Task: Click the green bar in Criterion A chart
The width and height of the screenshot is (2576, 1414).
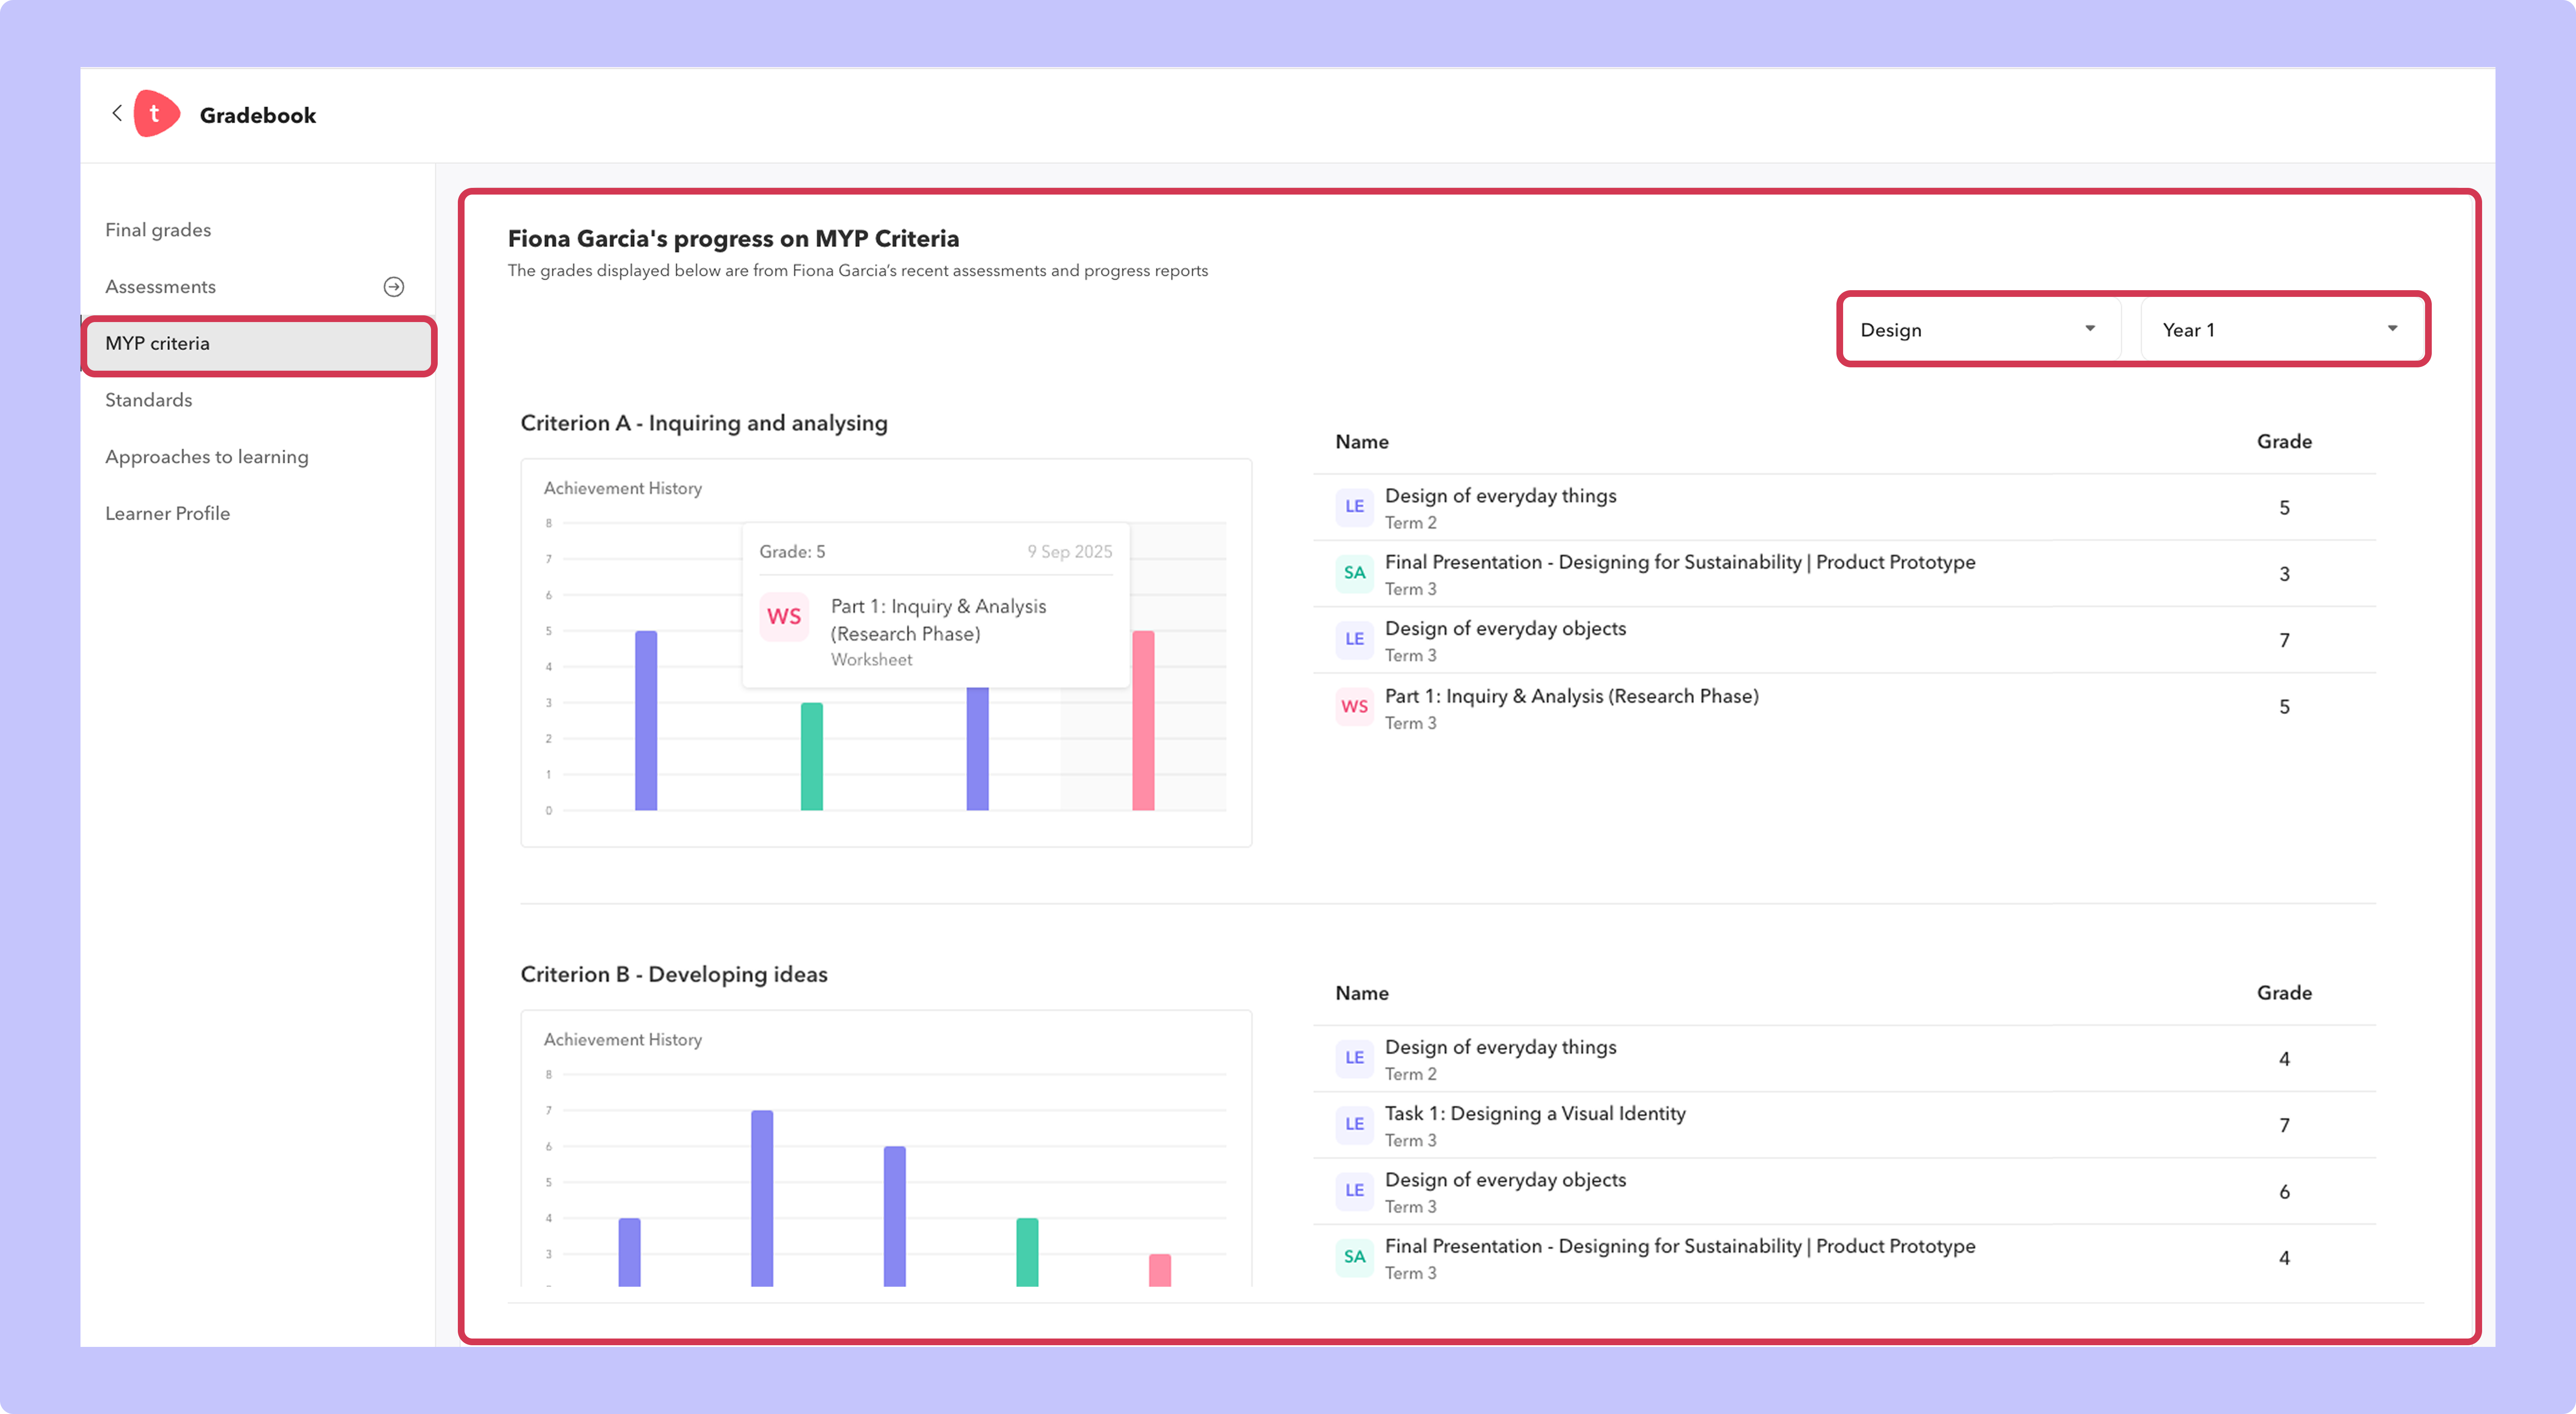Action: click(x=812, y=756)
